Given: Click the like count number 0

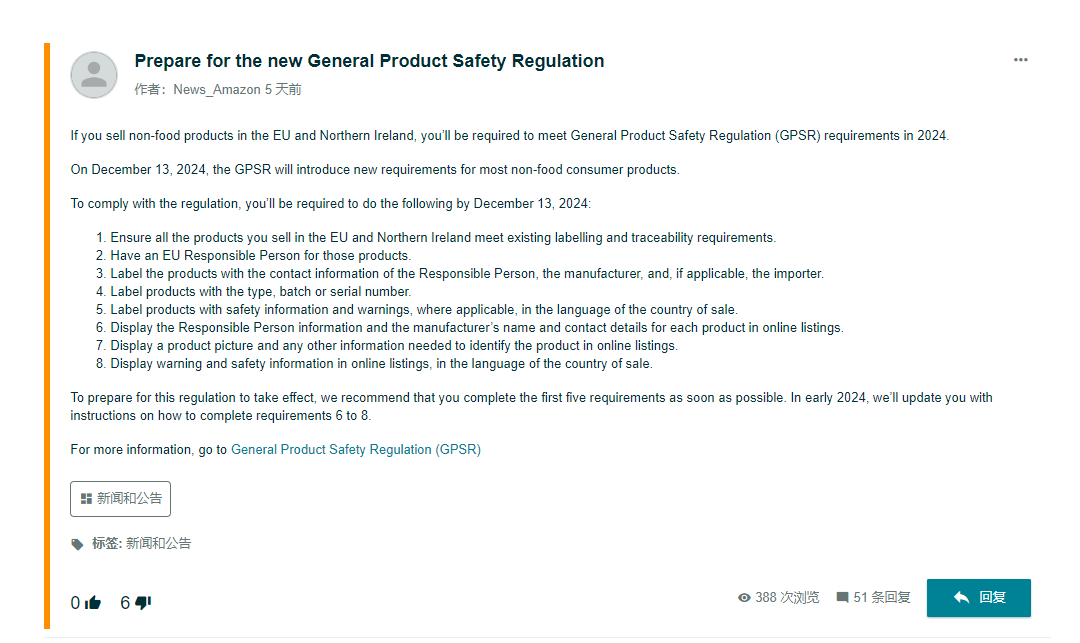Looking at the screenshot, I should coord(75,603).
